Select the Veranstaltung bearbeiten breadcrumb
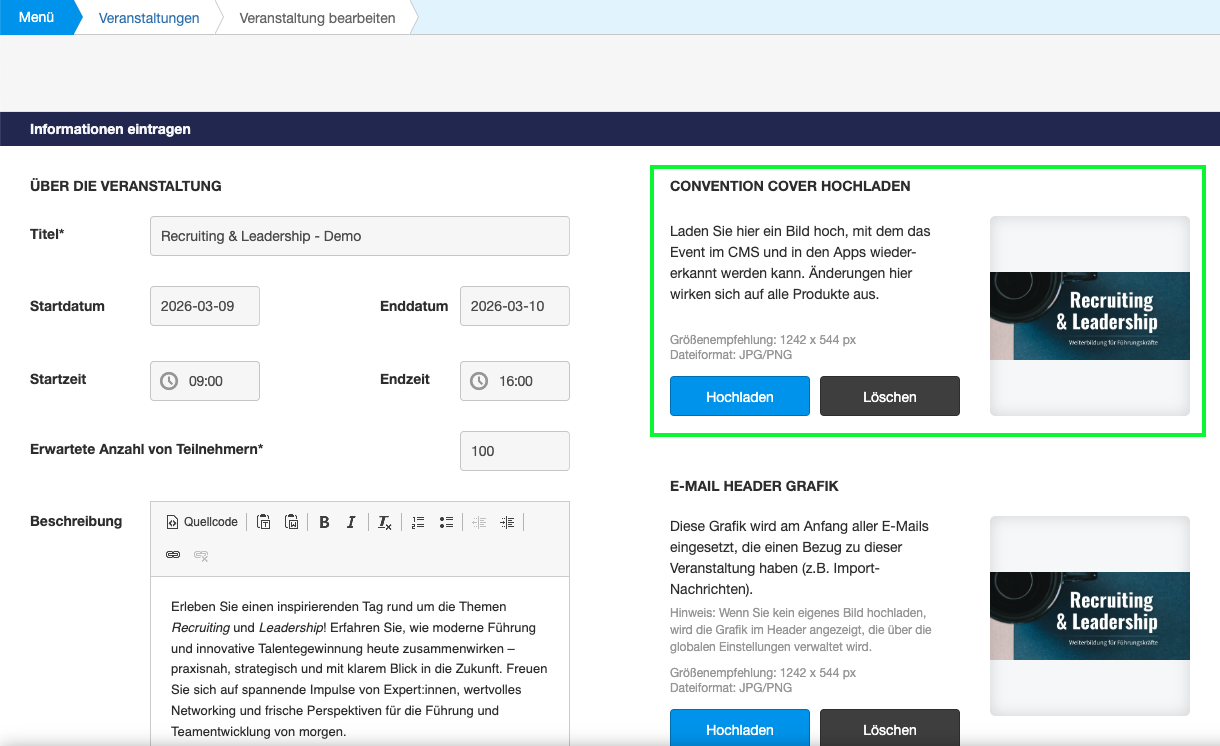1220x746 pixels. [x=317, y=18]
